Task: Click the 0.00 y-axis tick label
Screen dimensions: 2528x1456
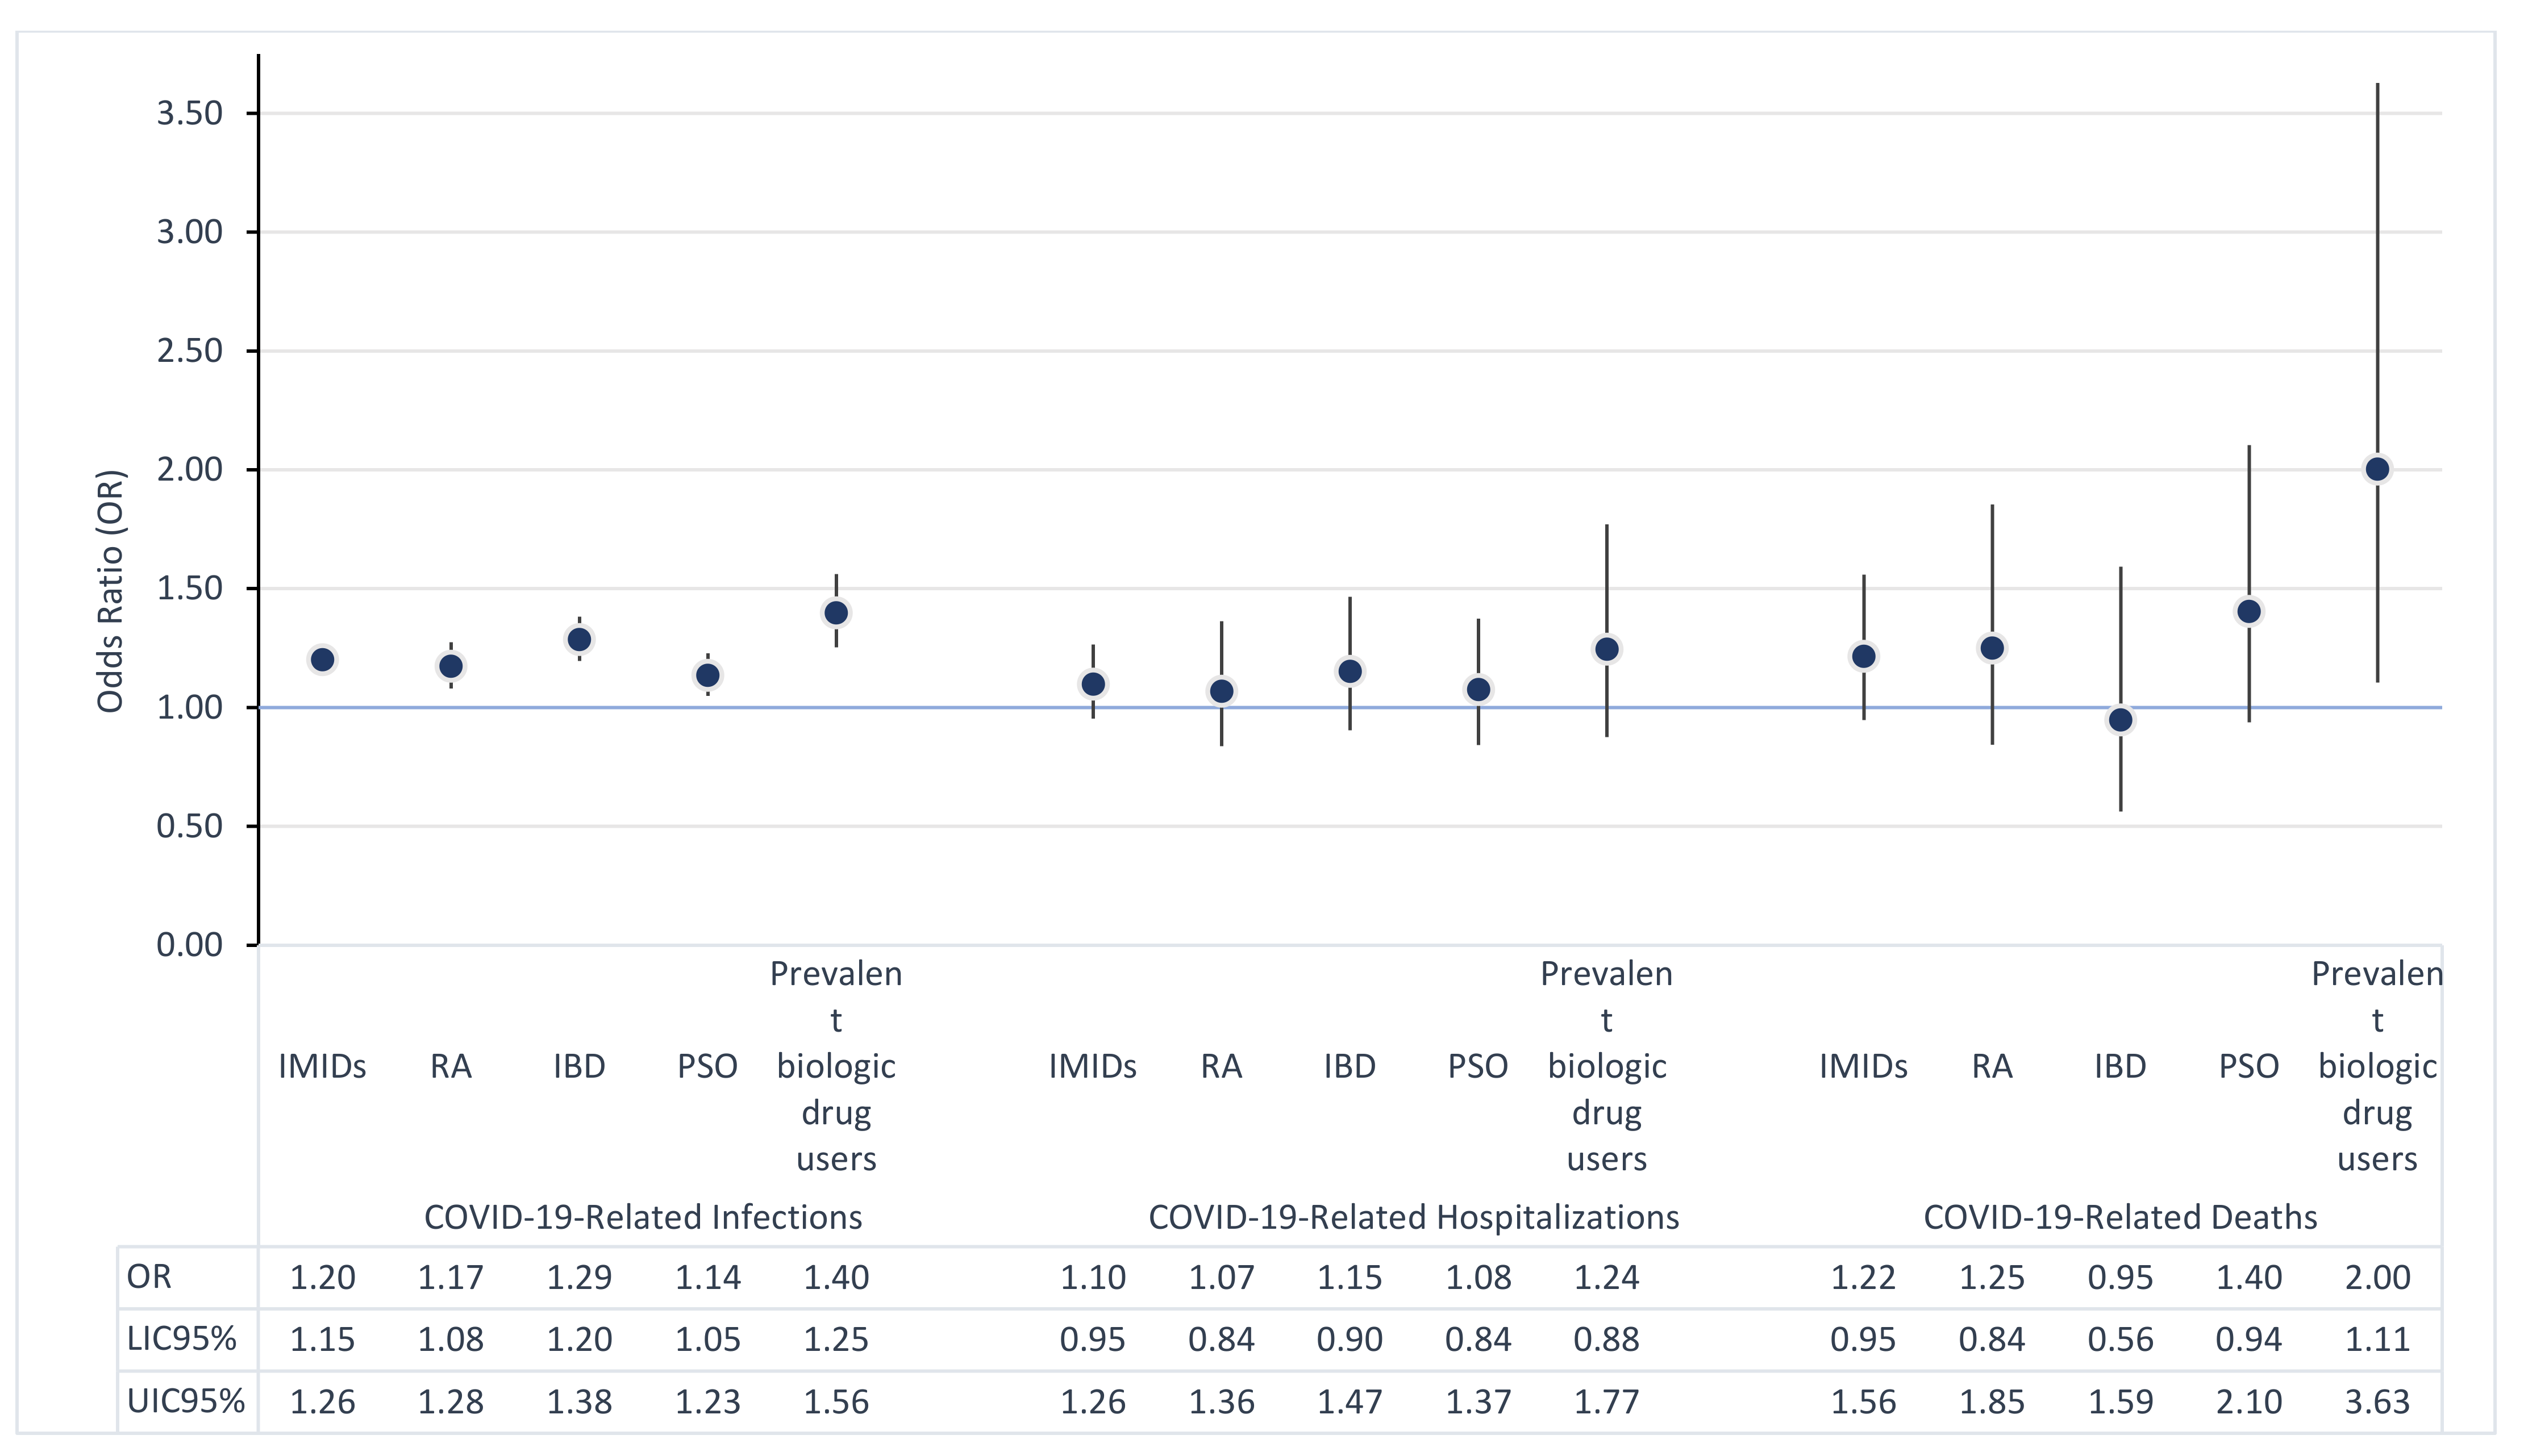Action: (x=189, y=945)
